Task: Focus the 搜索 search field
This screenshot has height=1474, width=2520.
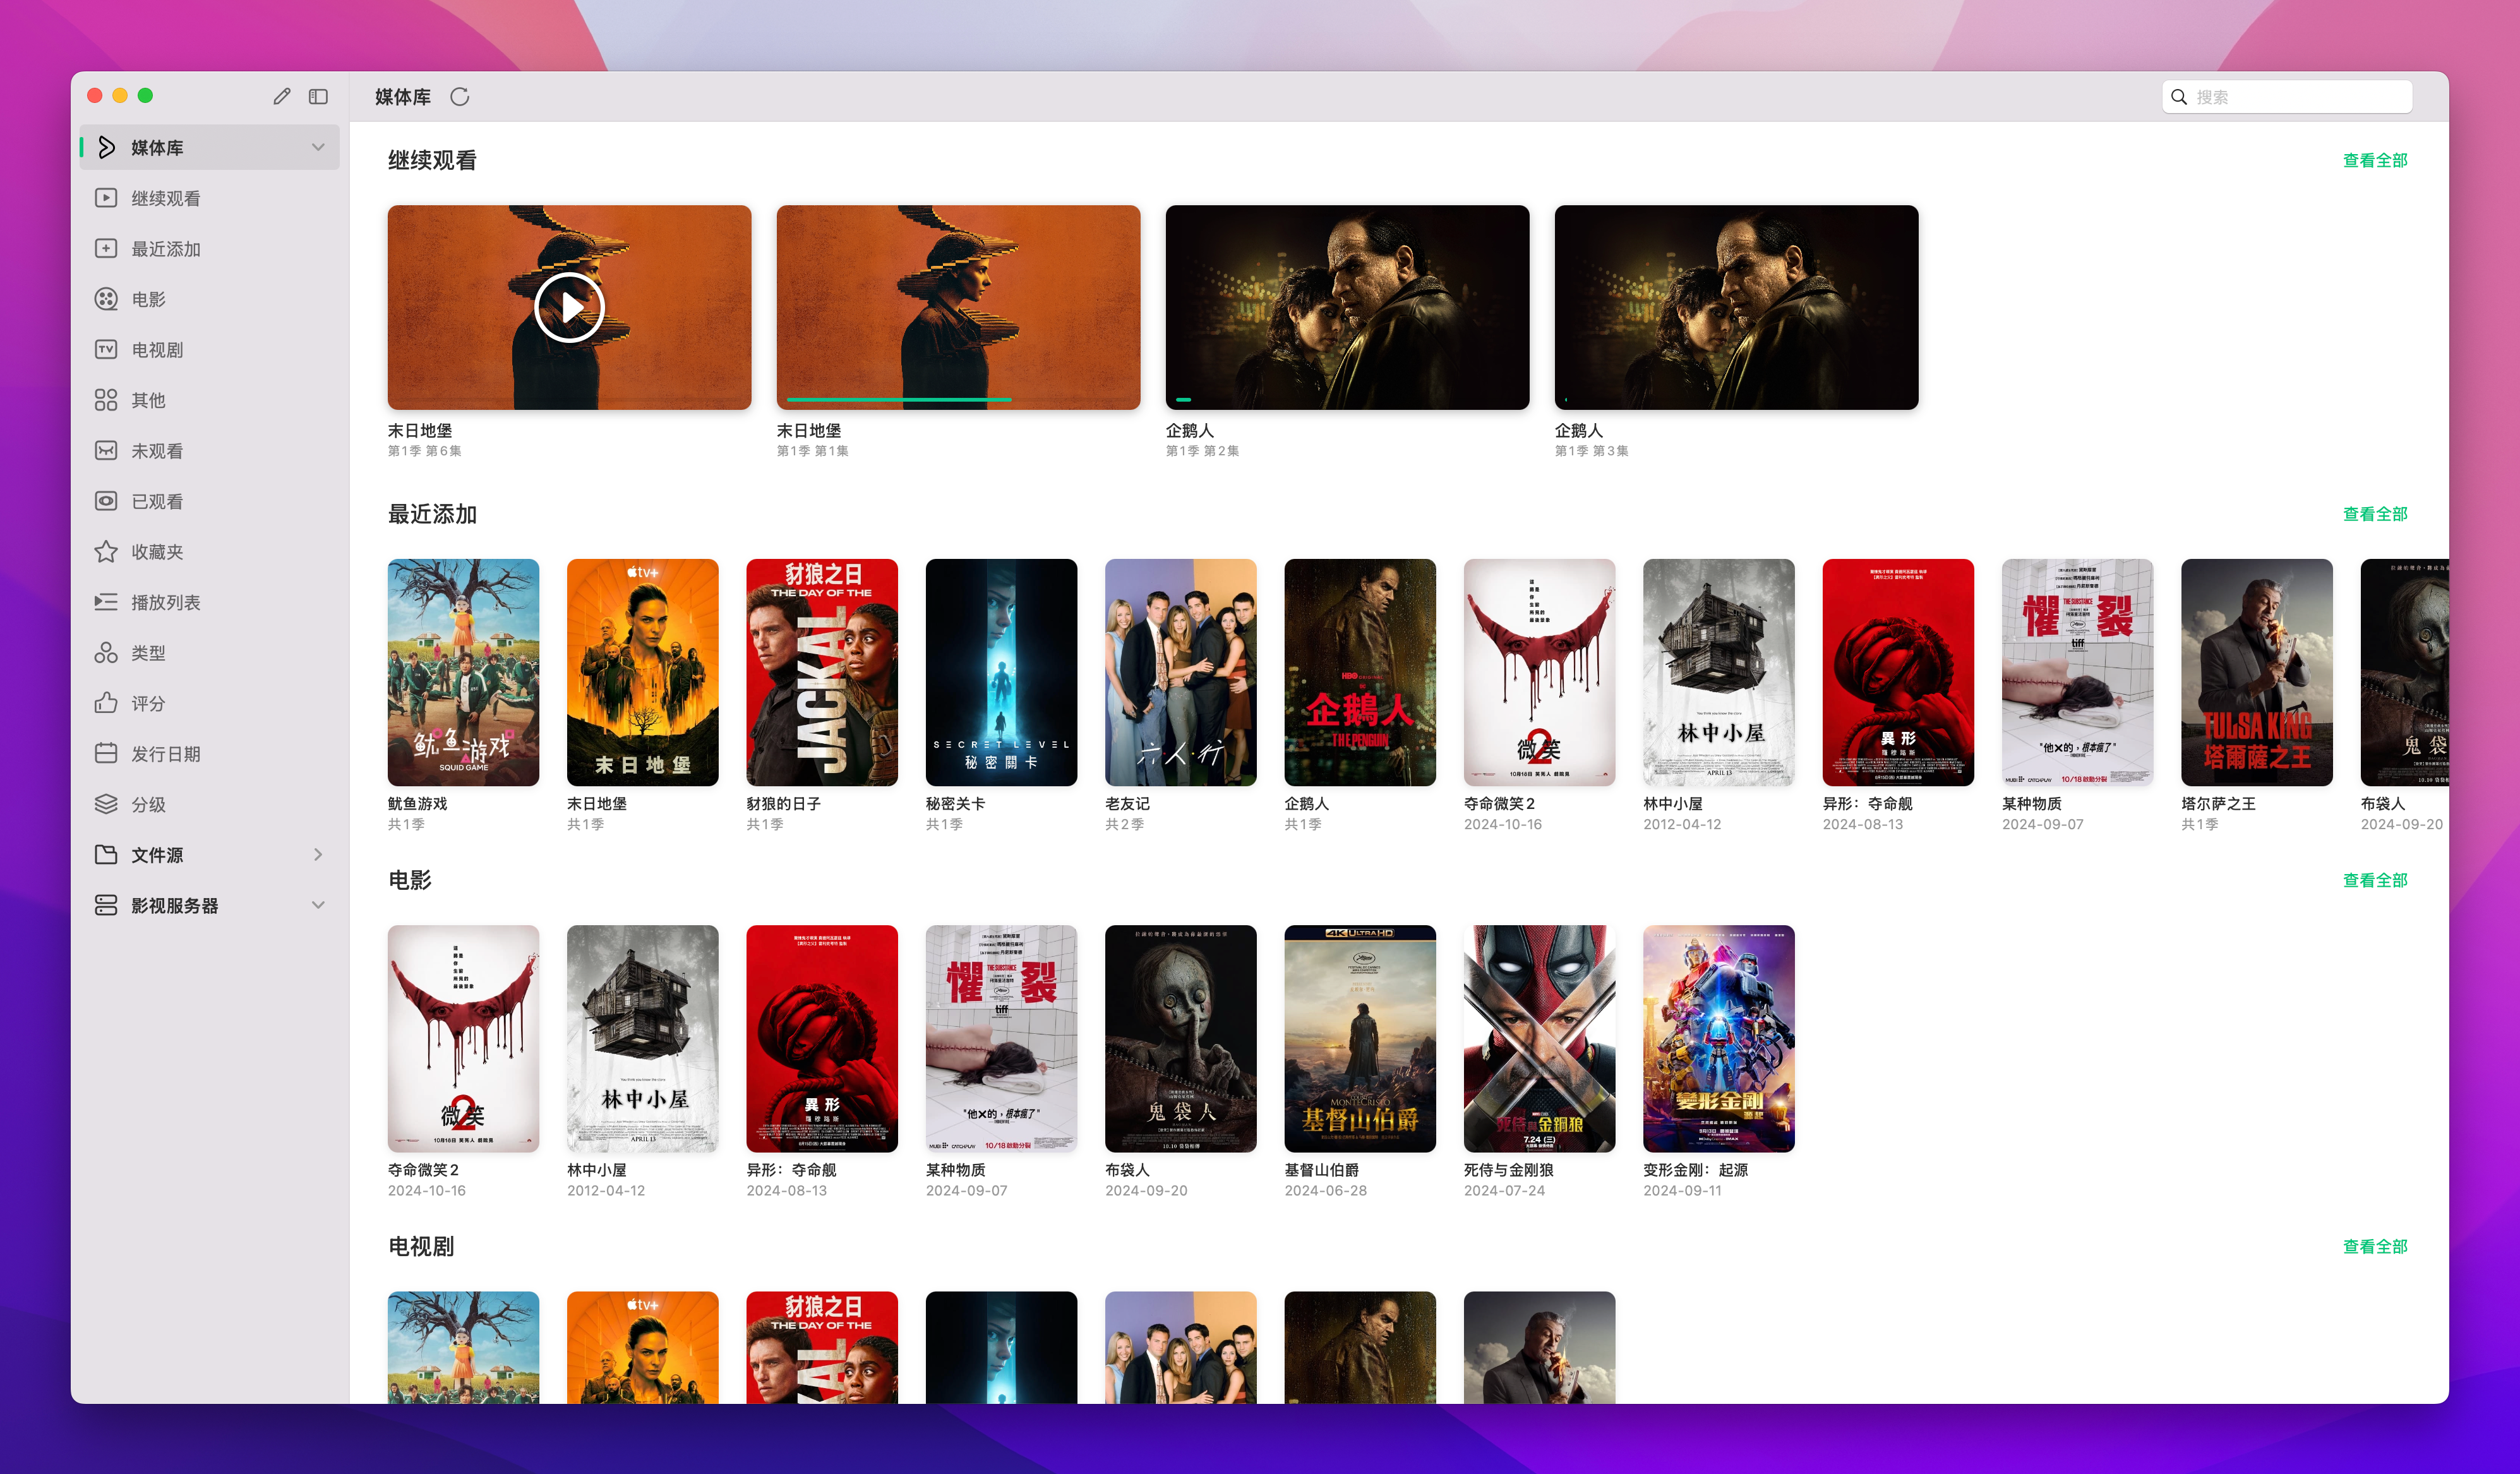Action: 2287,97
